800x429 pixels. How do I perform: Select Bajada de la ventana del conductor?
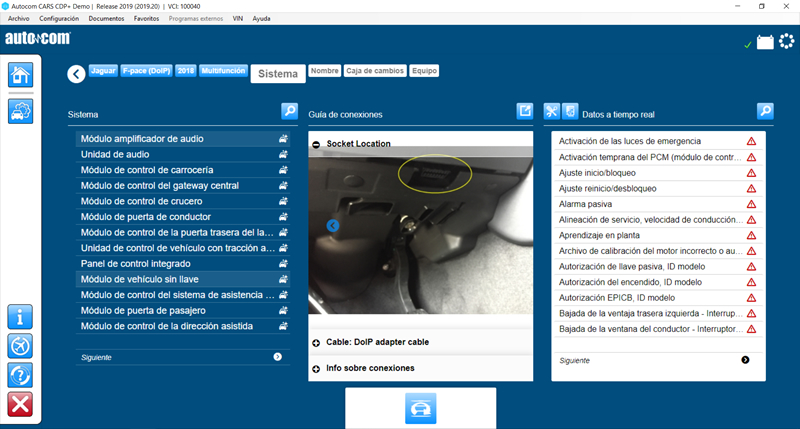click(658, 329)
